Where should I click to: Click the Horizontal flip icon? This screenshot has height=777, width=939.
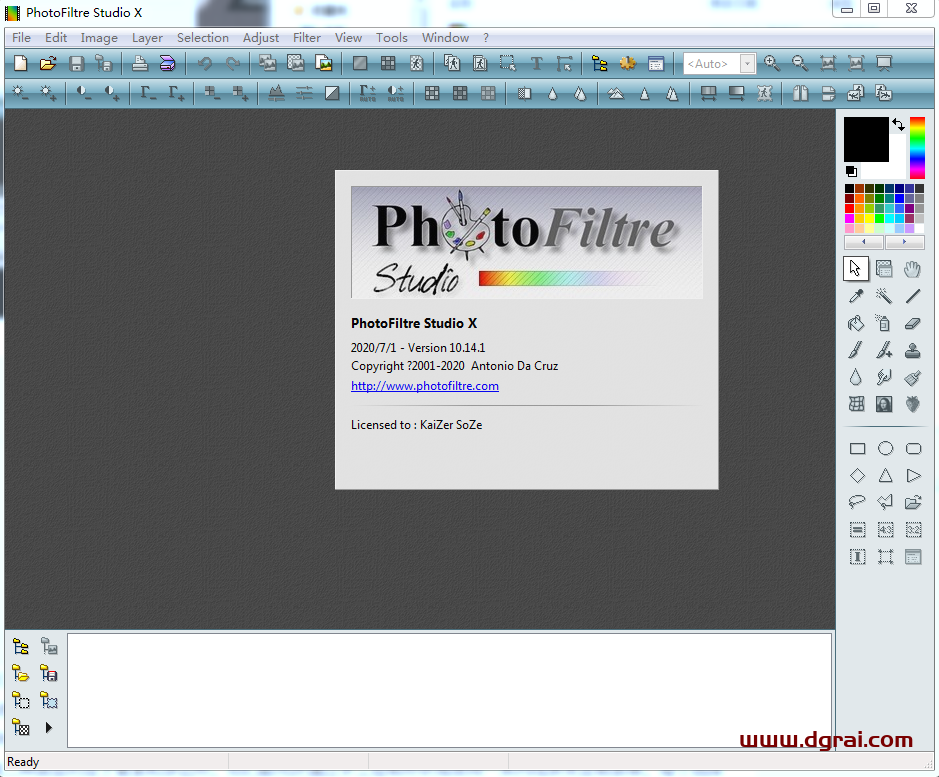coord(801,93)
